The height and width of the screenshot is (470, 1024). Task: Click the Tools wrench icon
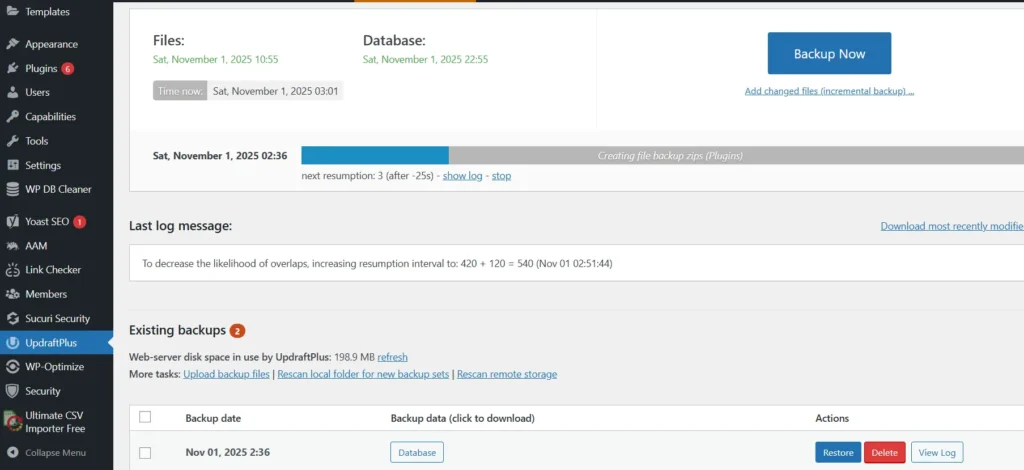[12, 141]
